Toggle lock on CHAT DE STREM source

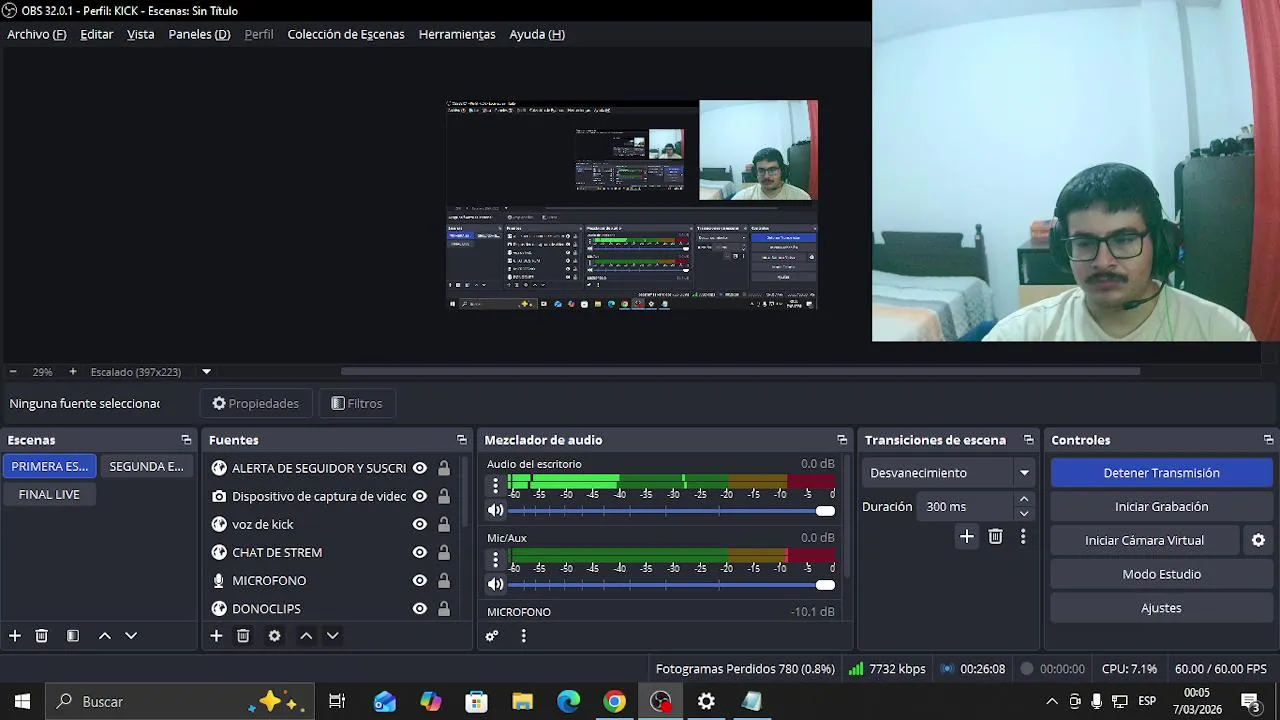(x=444, y=552)
